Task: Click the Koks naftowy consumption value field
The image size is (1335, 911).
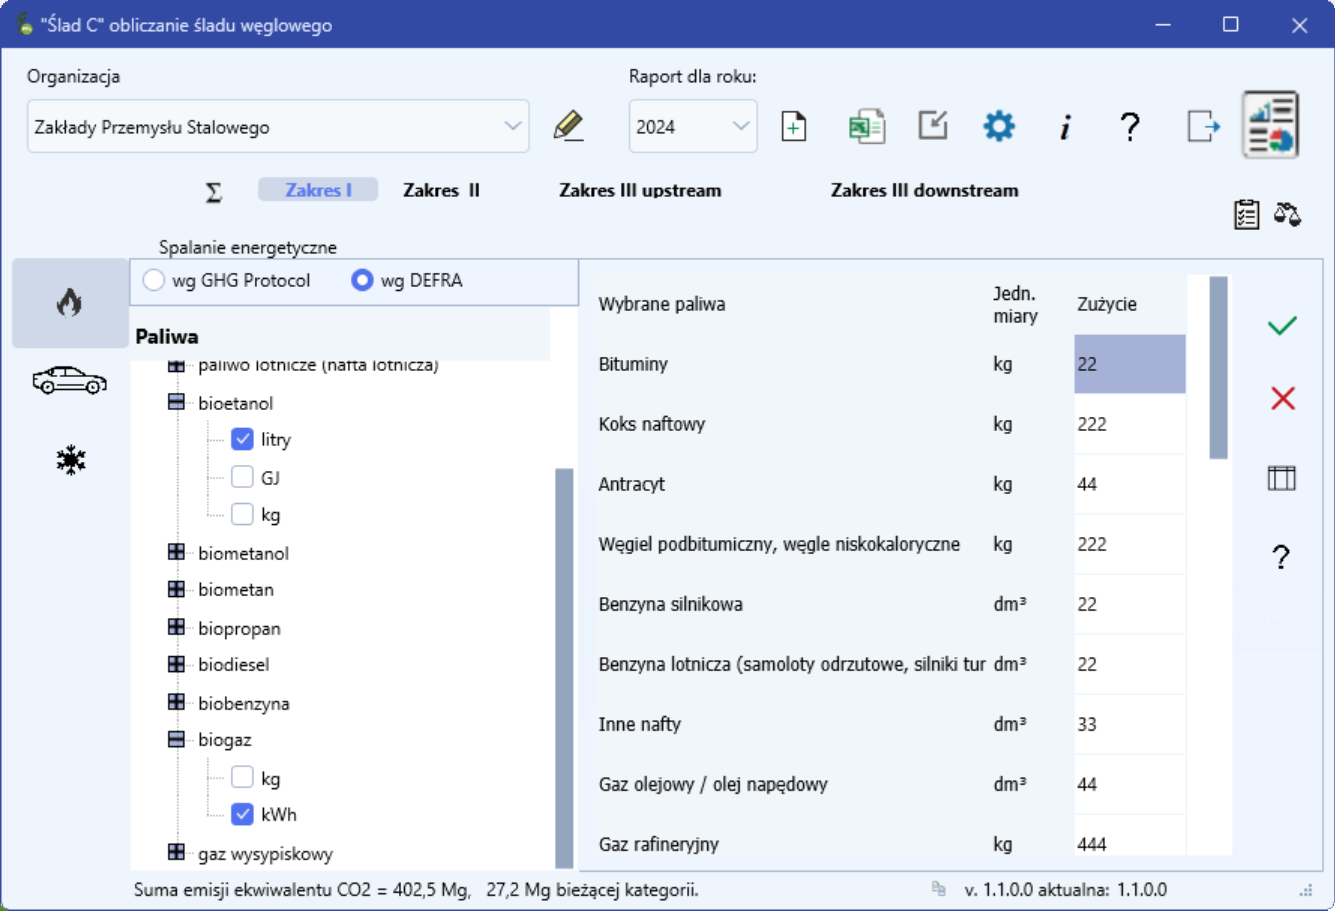Action: (1129, 424)
